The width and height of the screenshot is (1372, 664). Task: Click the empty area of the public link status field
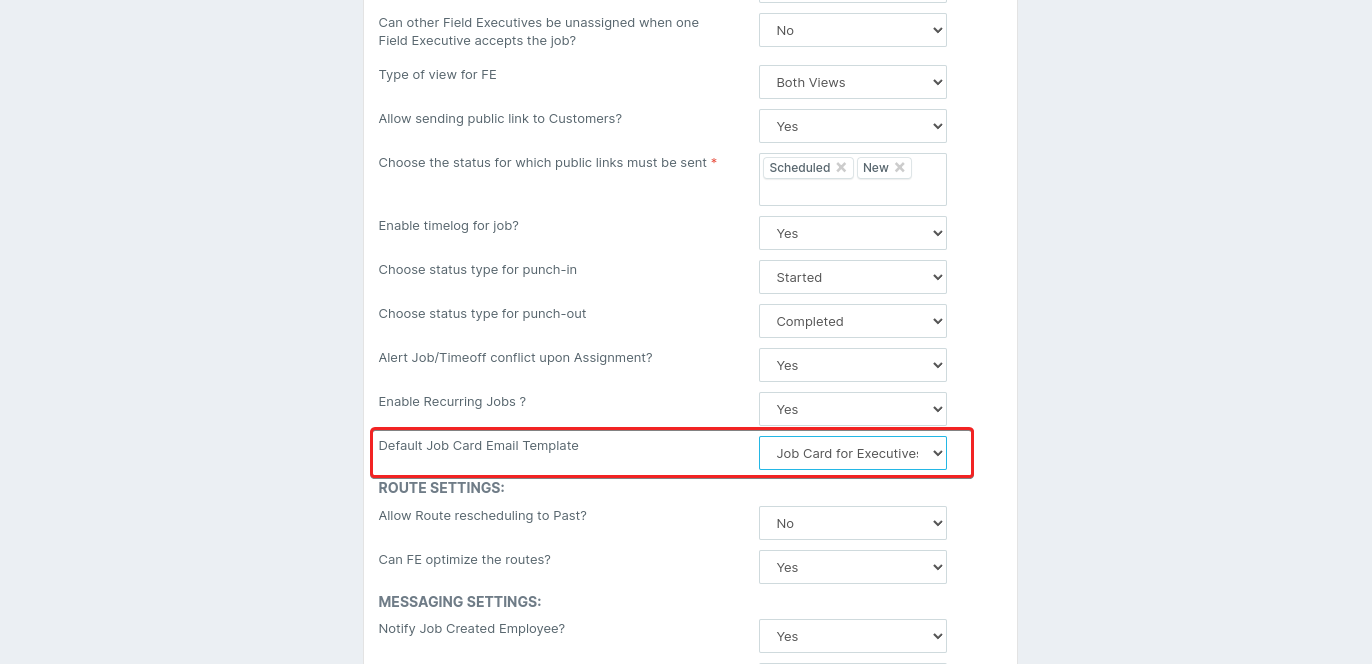pos(852,192)
